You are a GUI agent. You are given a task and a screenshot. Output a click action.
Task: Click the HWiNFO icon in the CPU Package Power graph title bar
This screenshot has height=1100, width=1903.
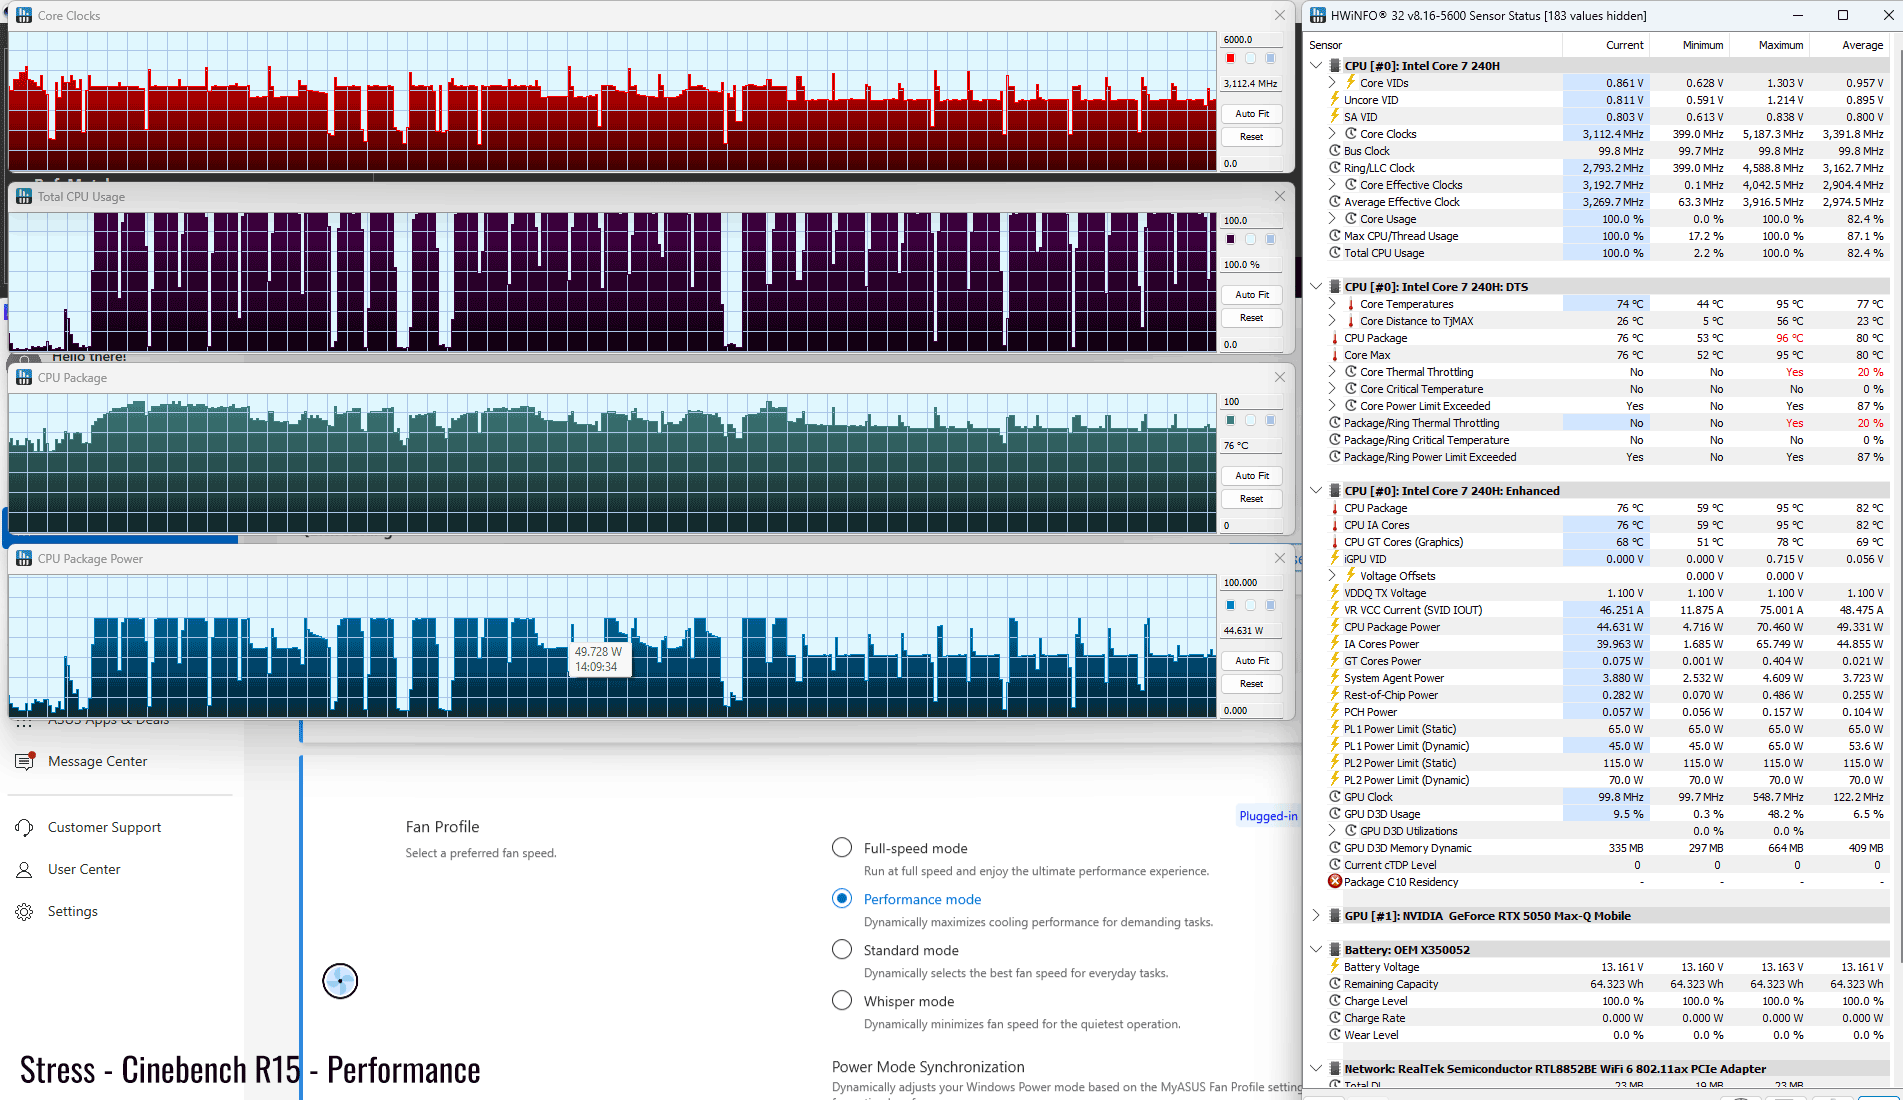[24, 558]
